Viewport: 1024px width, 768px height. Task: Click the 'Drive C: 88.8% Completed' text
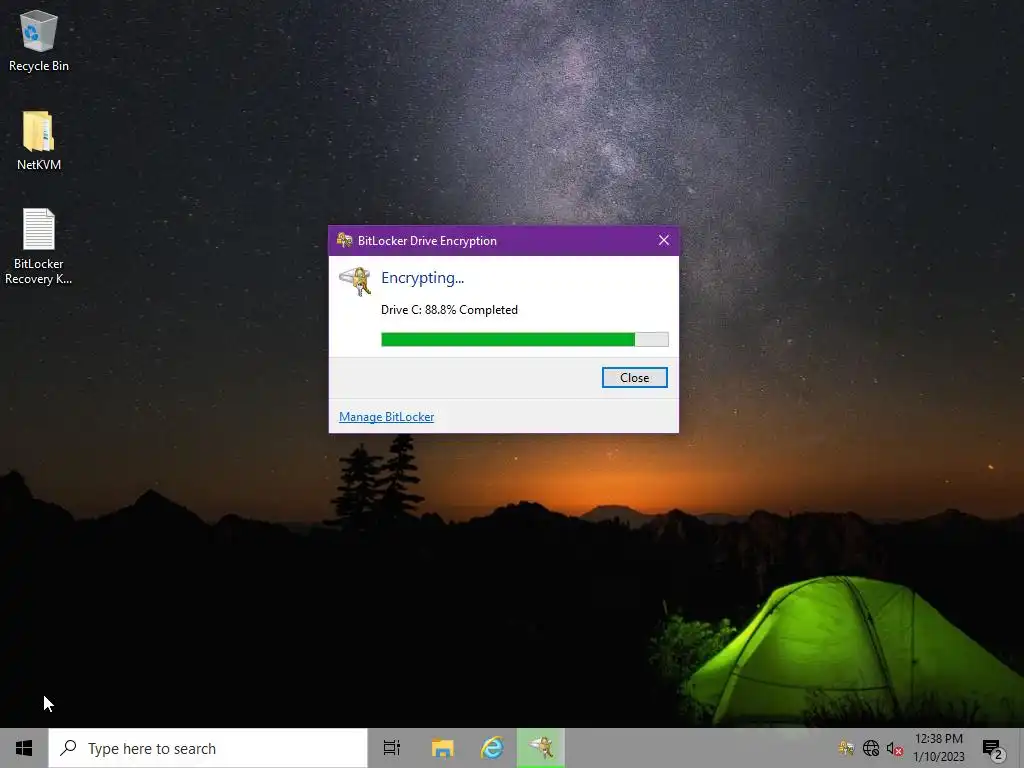449,310
